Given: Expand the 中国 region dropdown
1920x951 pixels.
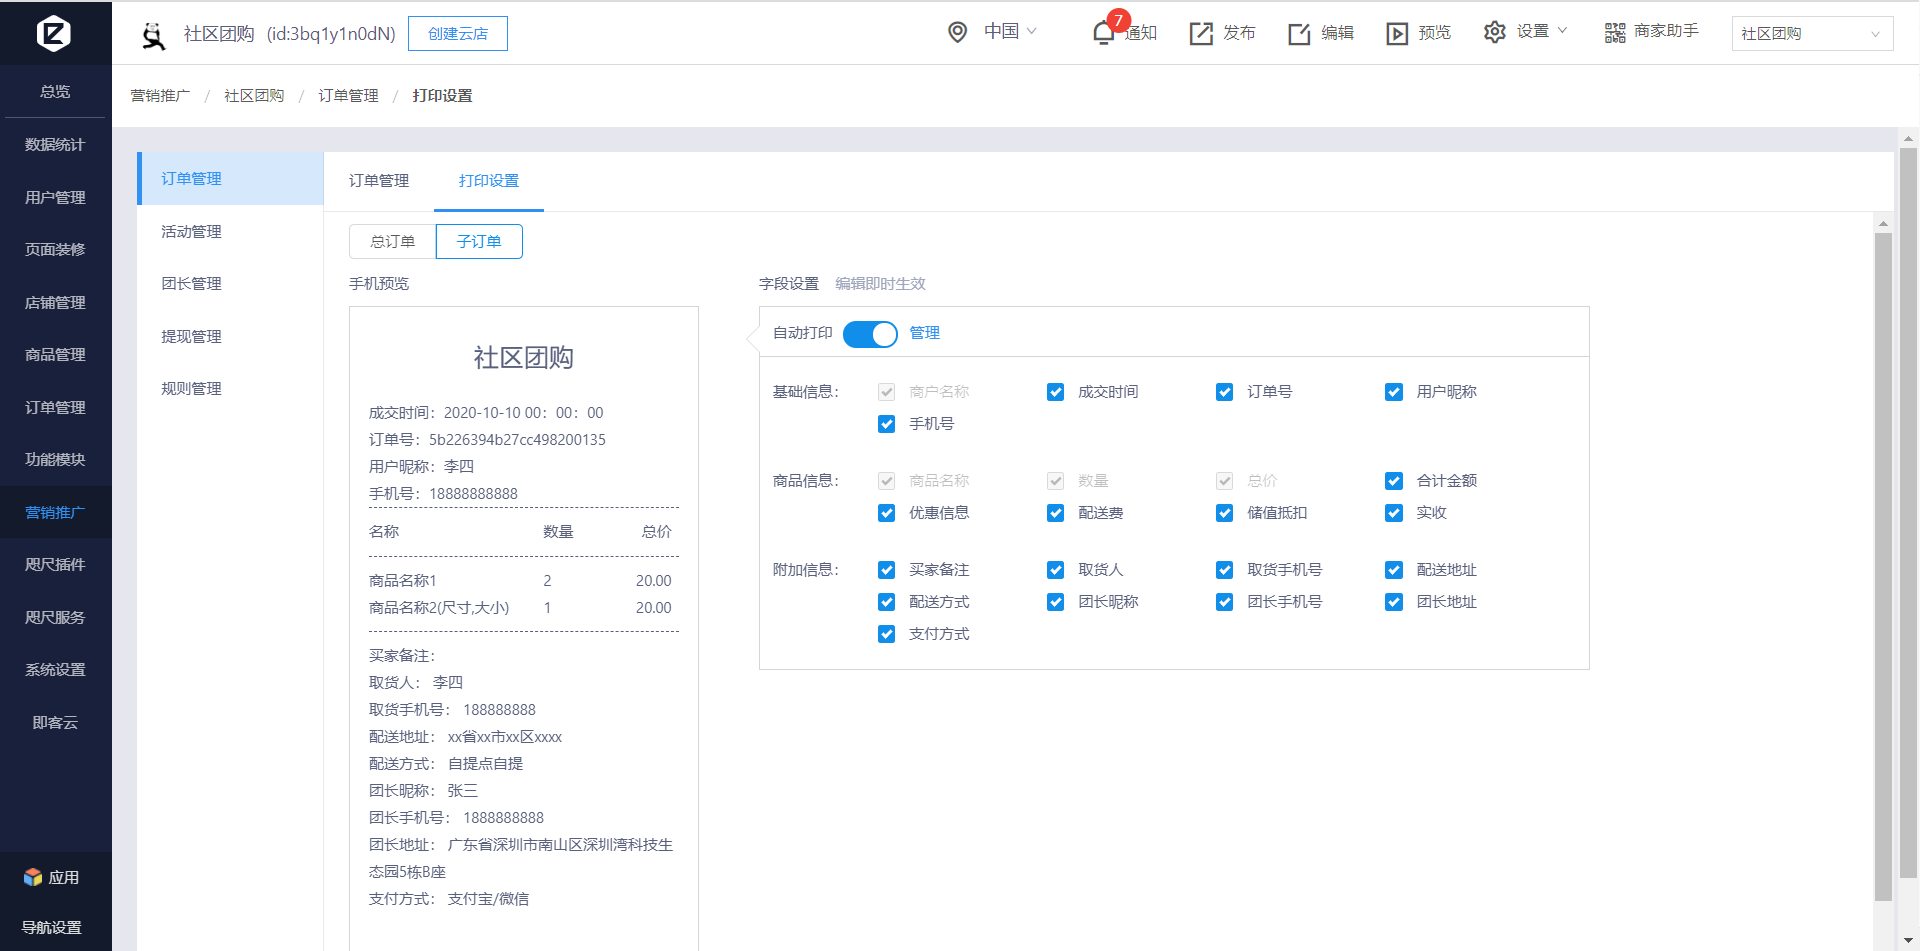Looking at the screenshot, I should (1010, 32).
